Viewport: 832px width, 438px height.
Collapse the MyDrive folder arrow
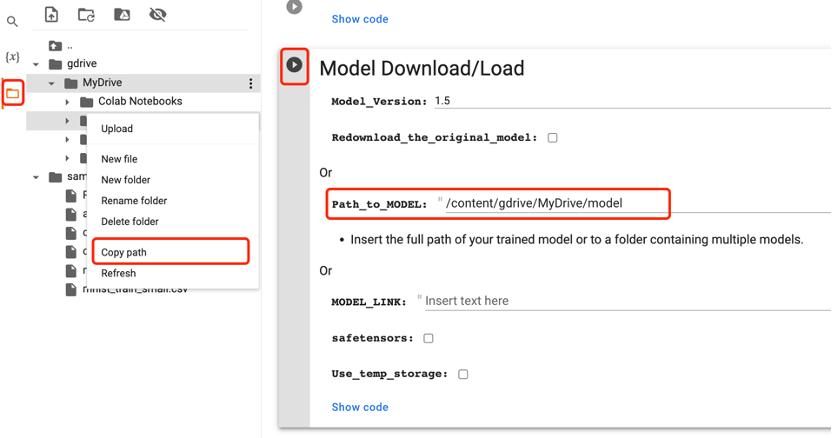[52, 83]
